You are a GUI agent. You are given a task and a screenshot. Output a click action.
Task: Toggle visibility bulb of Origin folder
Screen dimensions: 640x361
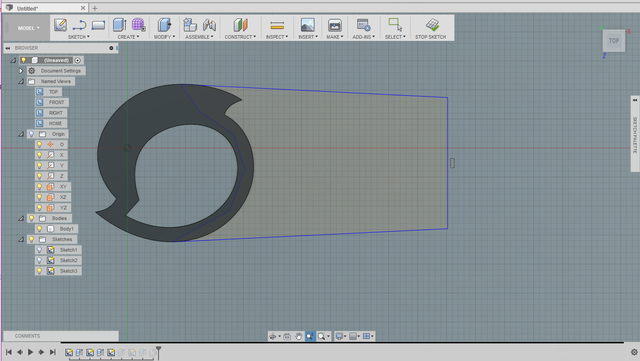31,134
